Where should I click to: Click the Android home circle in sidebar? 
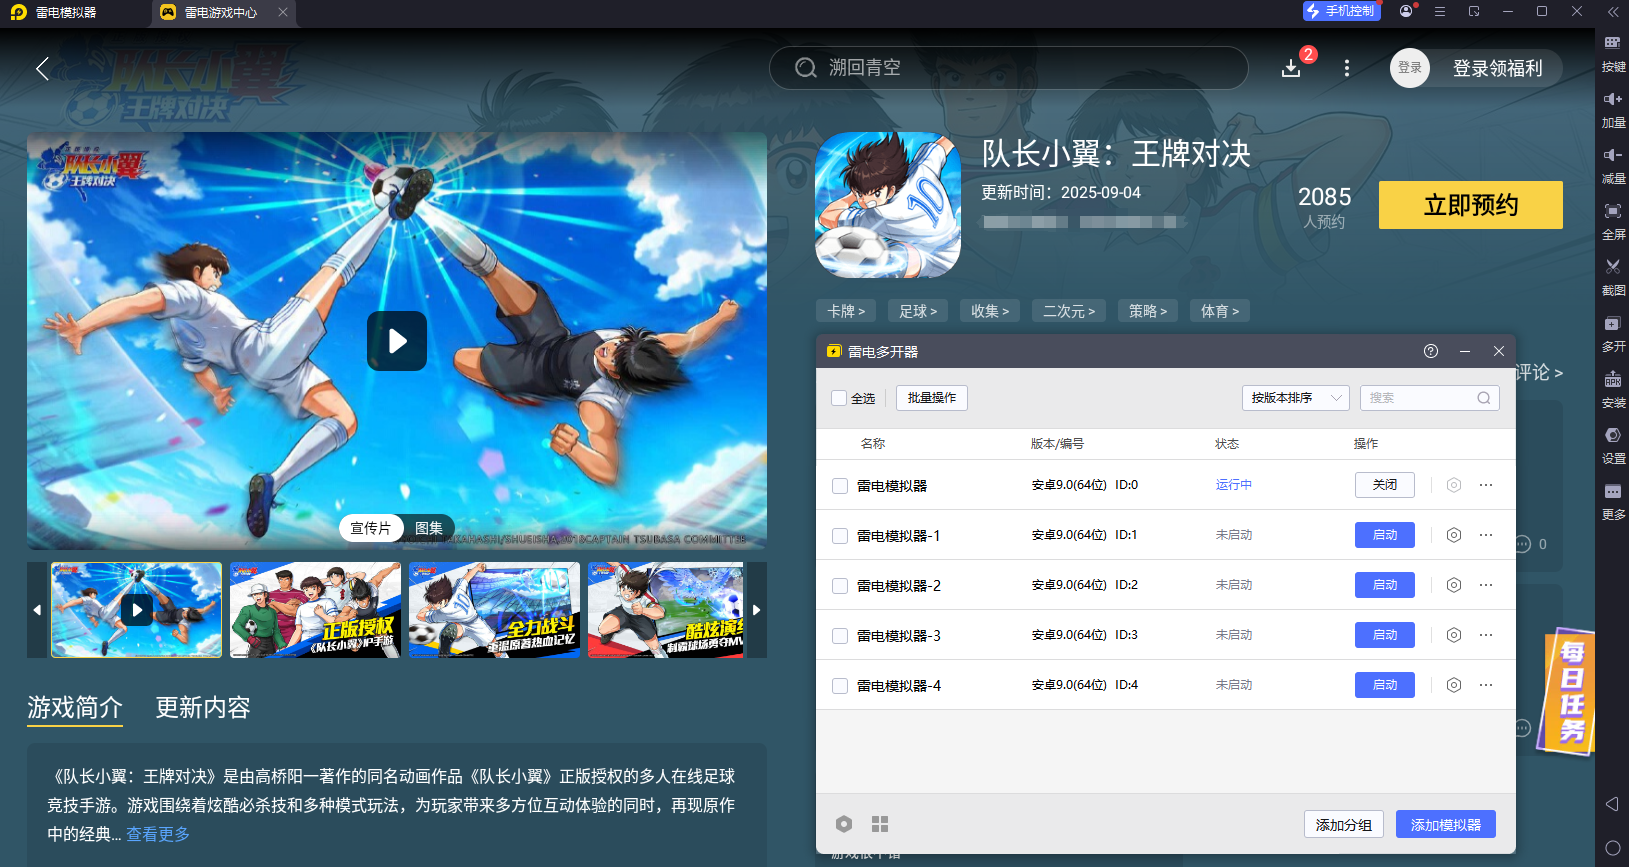(1612, 848)
